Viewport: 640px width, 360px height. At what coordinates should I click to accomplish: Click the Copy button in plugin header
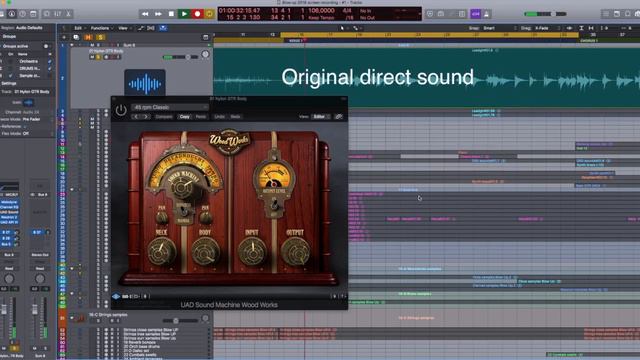(184, 117)
